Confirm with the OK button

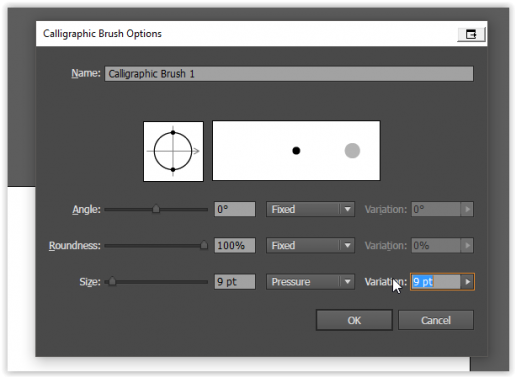point(354,320)
